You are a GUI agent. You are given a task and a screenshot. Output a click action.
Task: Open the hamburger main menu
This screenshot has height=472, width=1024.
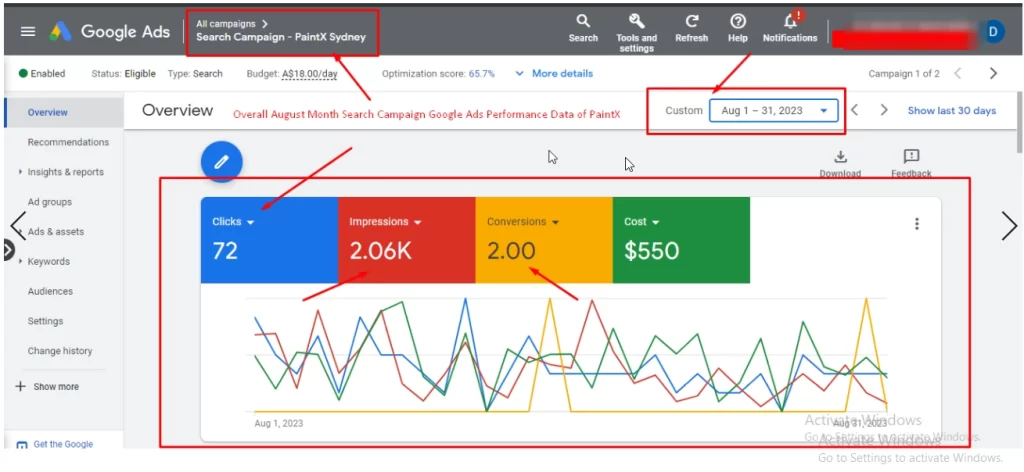28,31
